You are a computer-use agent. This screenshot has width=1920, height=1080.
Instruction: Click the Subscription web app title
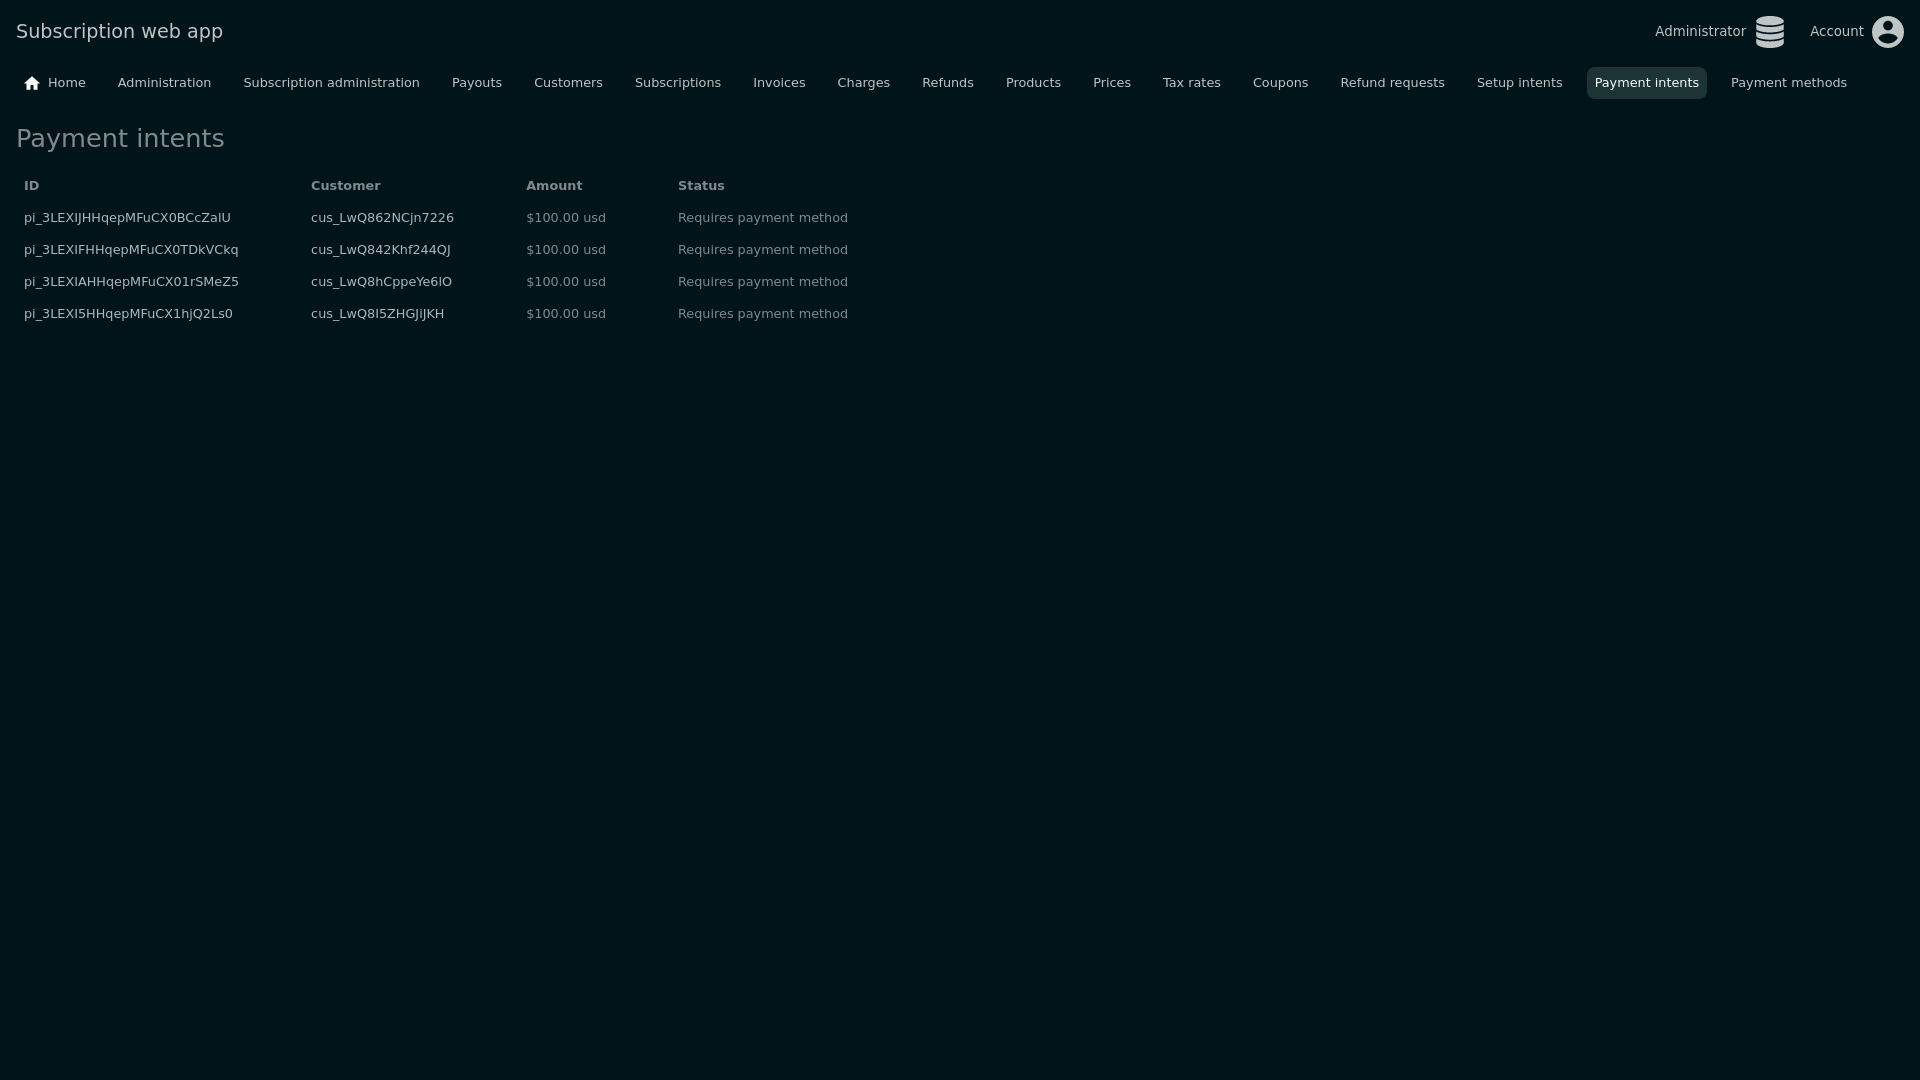pos(119,31)
